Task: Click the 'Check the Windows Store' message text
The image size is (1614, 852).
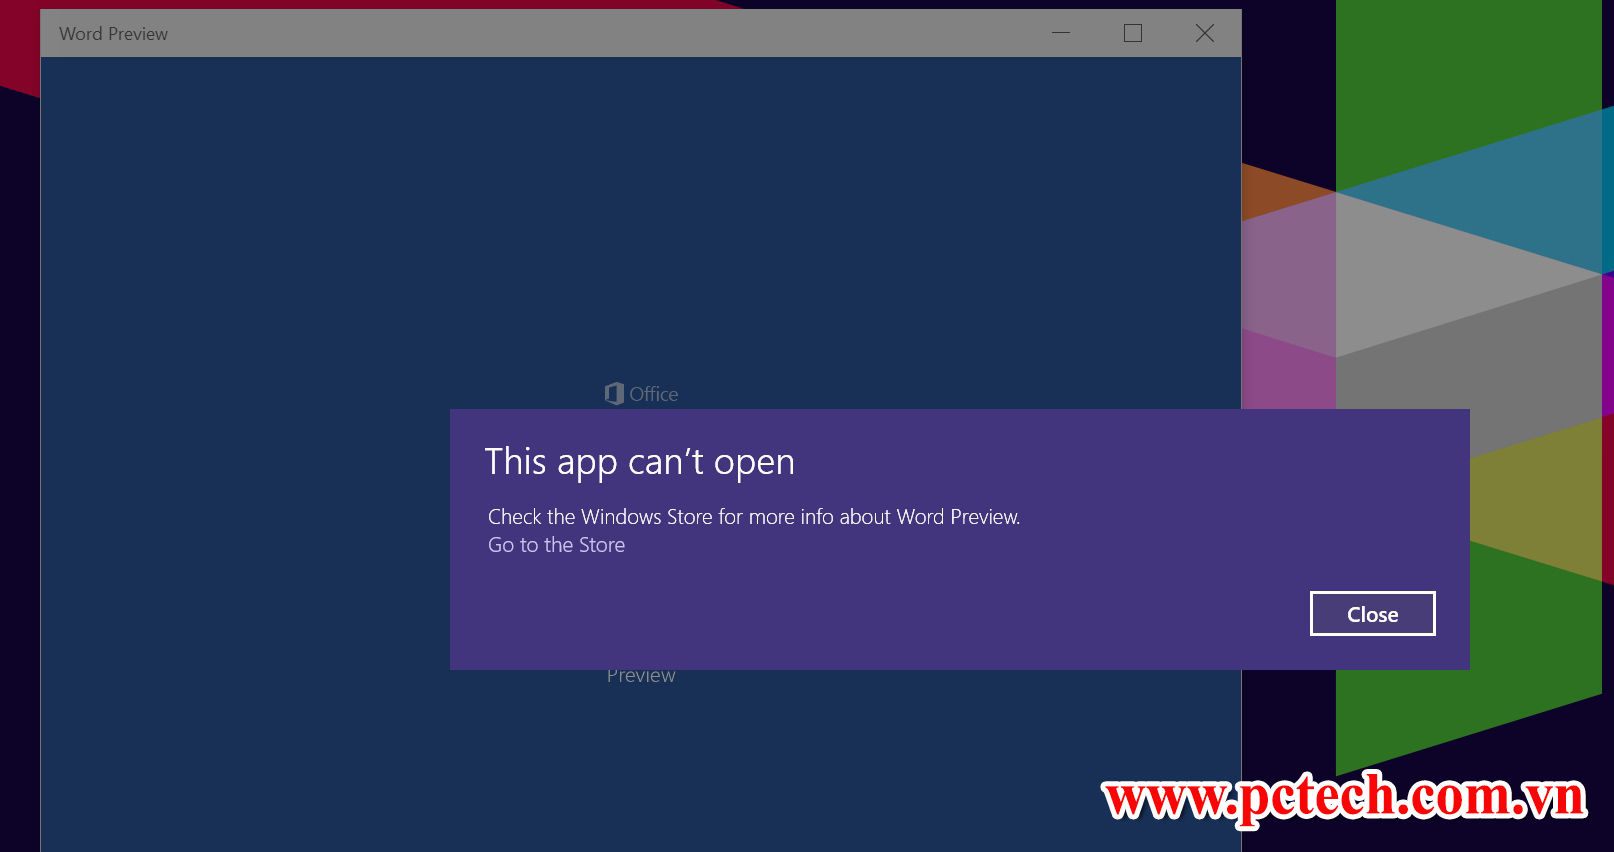Action: click(754, 517)
